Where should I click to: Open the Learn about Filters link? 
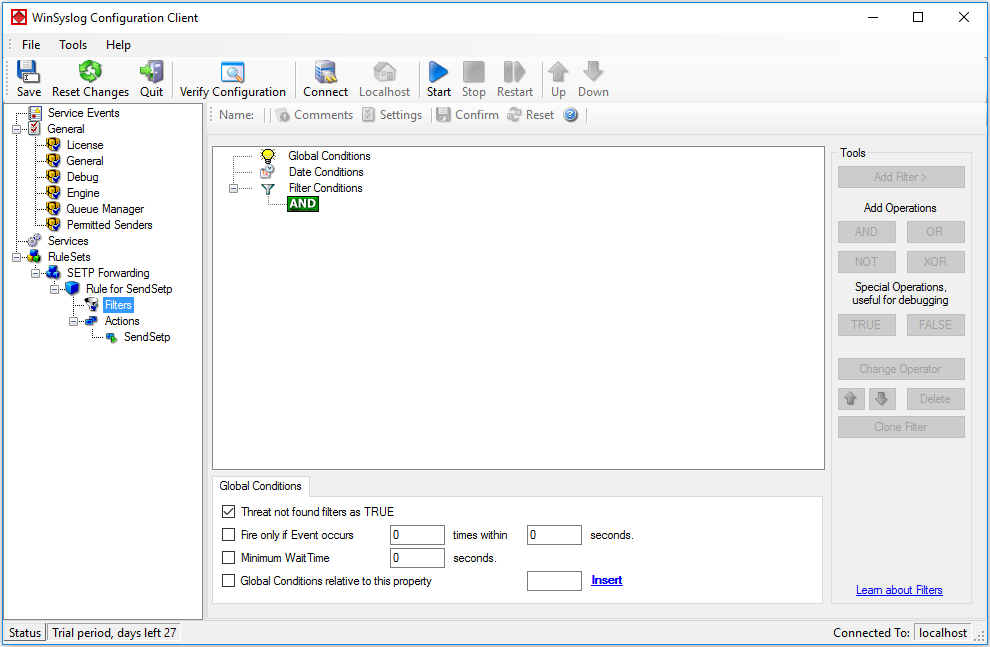coord(899,590)
